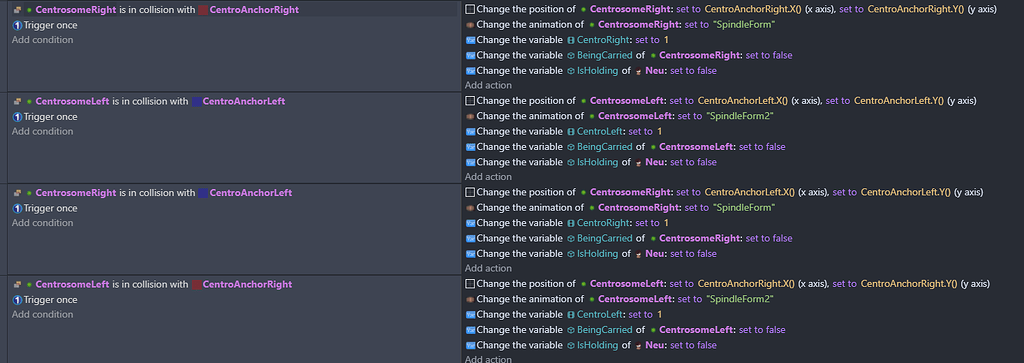Click position icon of CentrosomeRight to CentroAnchorRight.X() action
Viewport: 1024px width, 363px height.
point(470,9)
